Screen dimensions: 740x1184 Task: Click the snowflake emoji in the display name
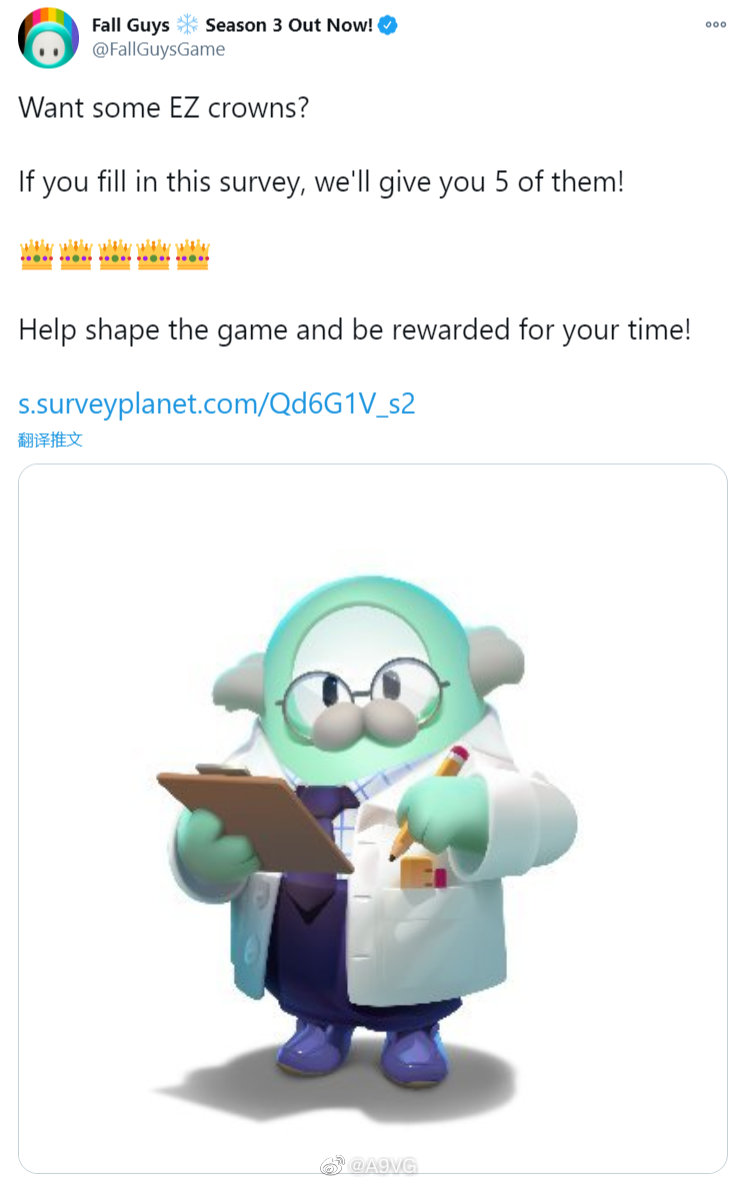(187, 25)
